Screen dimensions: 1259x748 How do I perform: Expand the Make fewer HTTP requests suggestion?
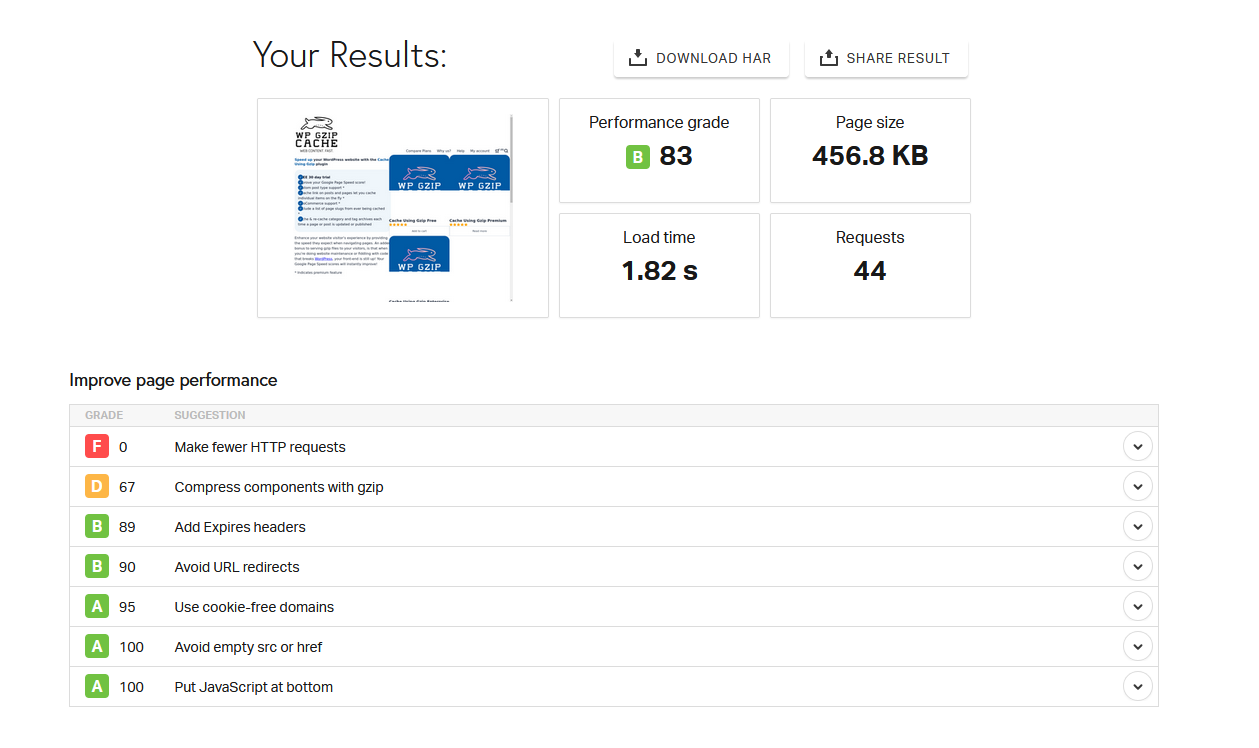[1137, 446]
